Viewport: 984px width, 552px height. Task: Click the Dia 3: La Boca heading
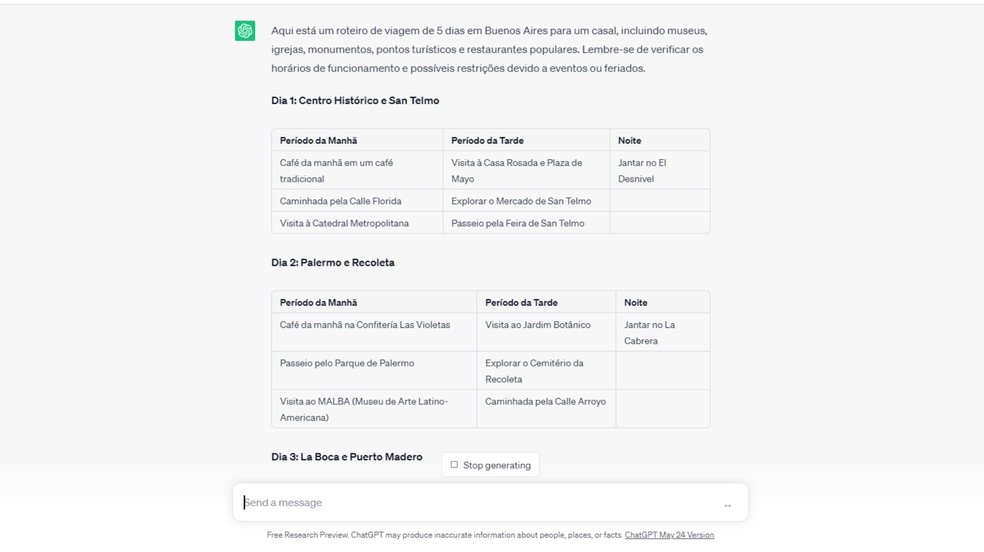346,457
